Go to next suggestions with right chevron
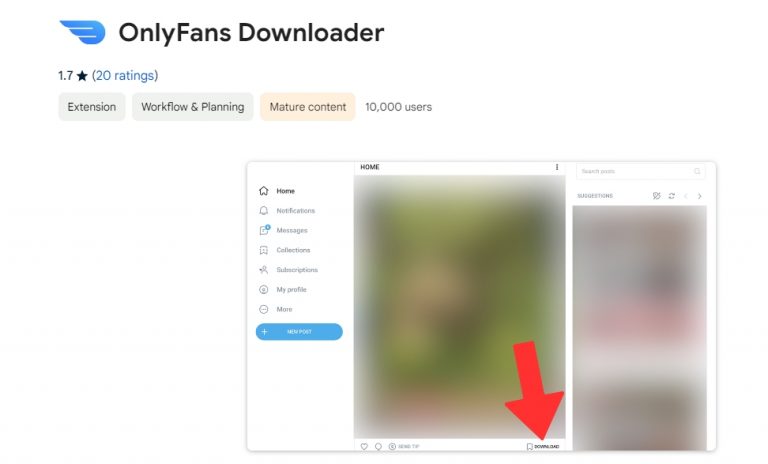The width and height of the screenshot is (768, 464). (699, 196)
